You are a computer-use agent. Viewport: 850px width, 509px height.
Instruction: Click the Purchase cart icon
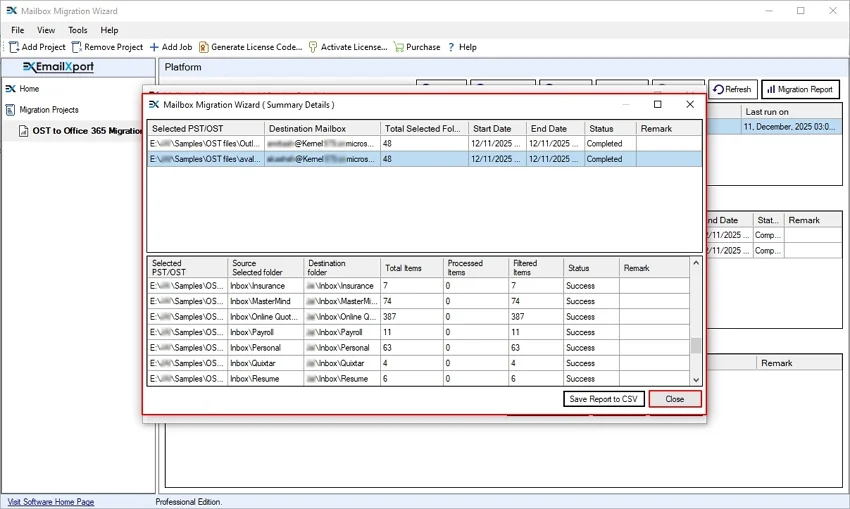click(398, 47)
